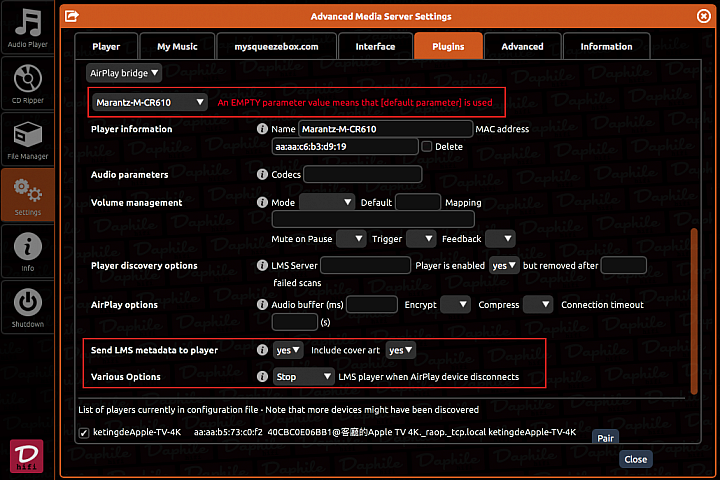Open the Send LMS metadata yes dropdown
Screen dimensions: 720x480
pos(288,350)
